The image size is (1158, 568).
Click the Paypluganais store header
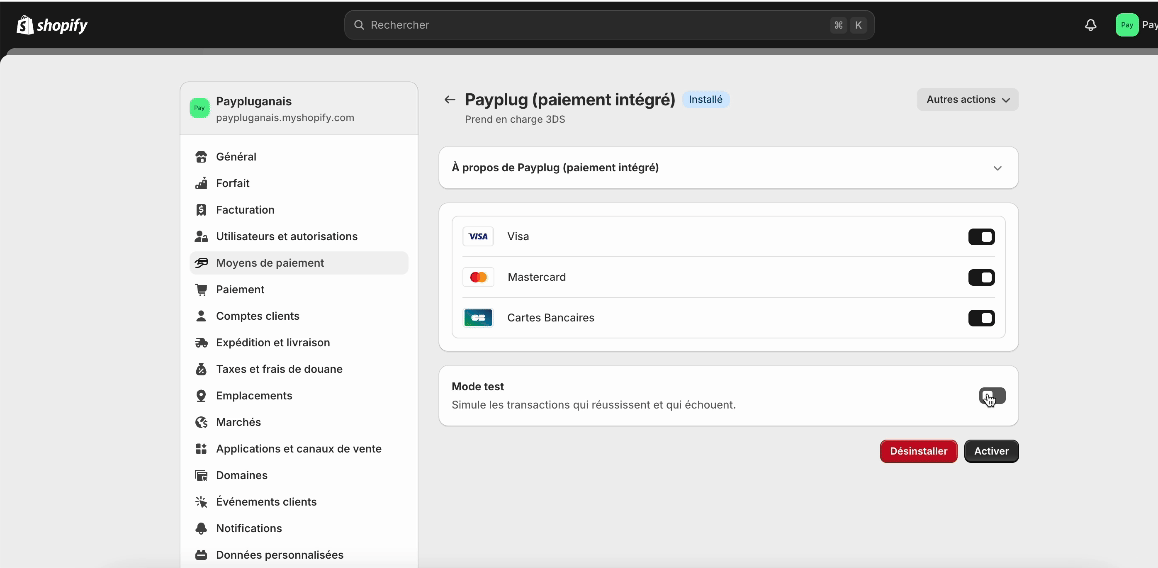pos(299,108)
